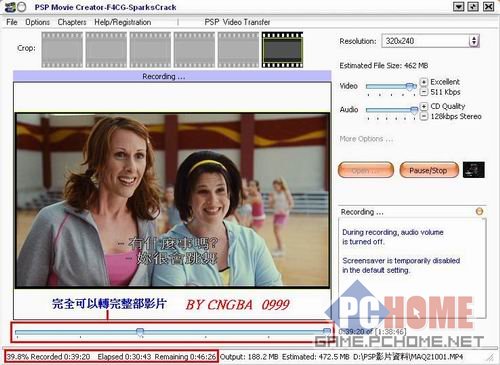
Task: Select the third crop filmstrip thumbnail
Action: 150,50
